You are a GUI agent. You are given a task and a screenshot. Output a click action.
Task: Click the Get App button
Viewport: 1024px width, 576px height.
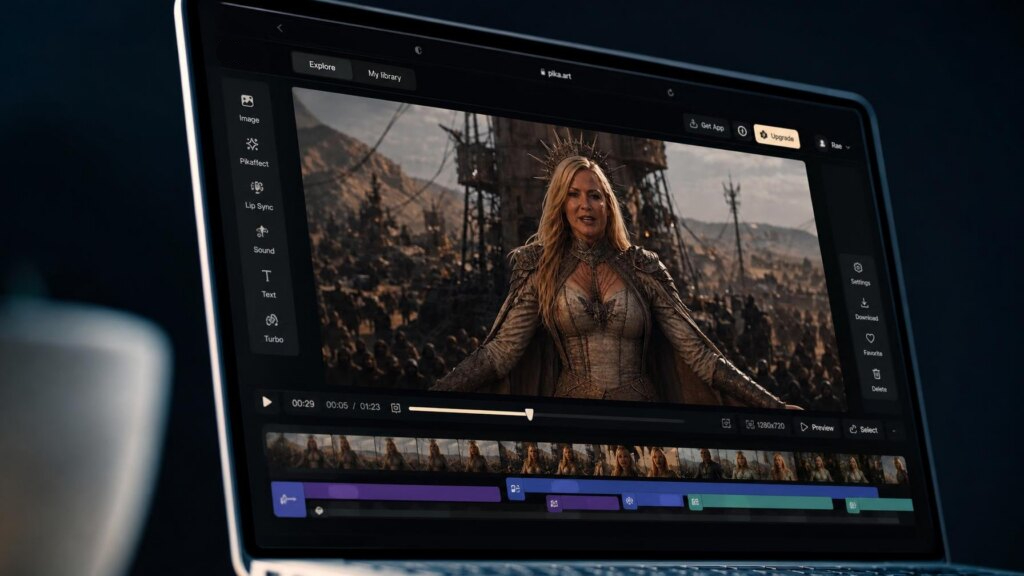(707, 125)
